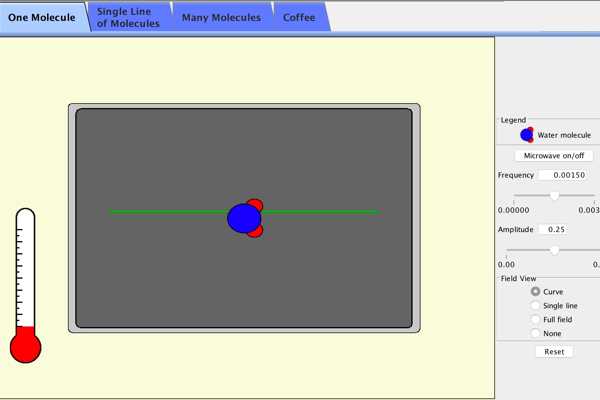
Task: Click the upper red hydrogen atom
Action: (x=255, y=205)
